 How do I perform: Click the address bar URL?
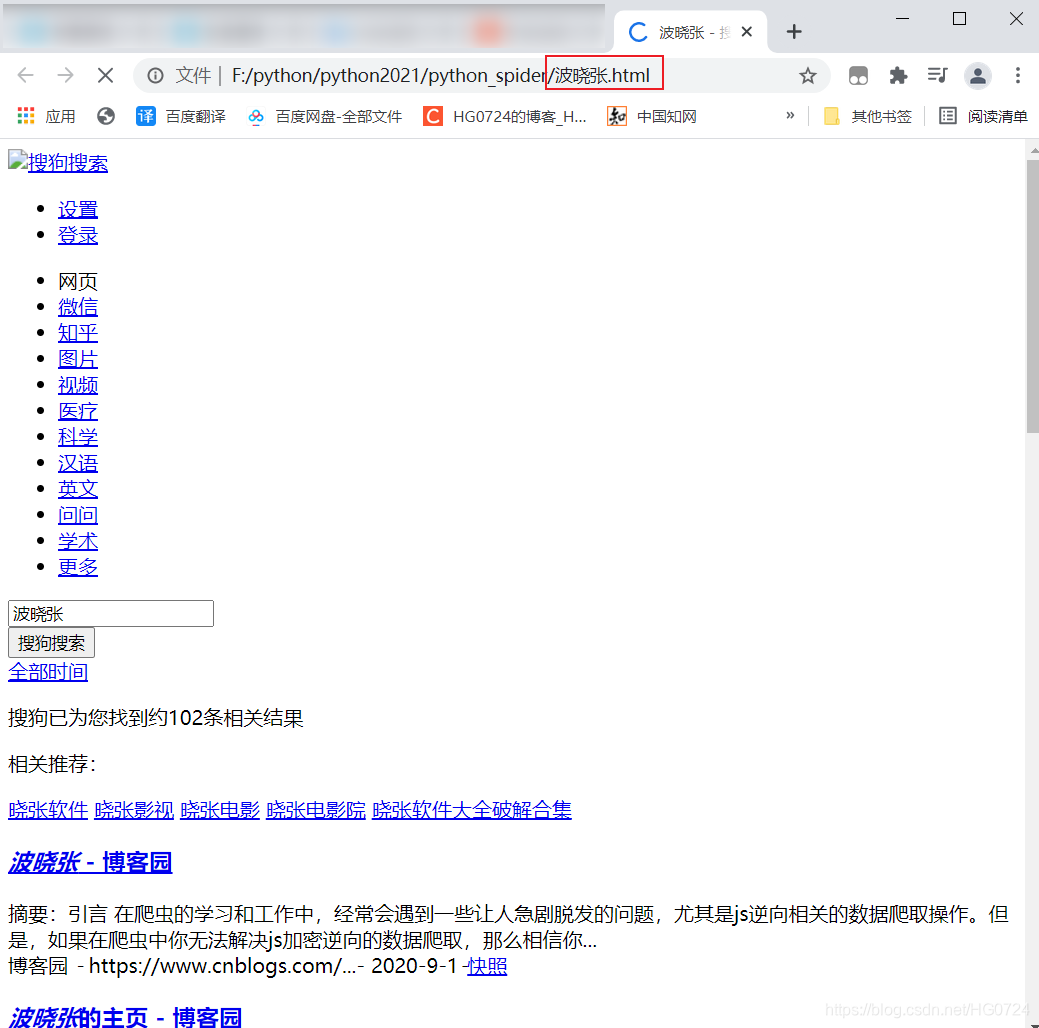[441, 76]
